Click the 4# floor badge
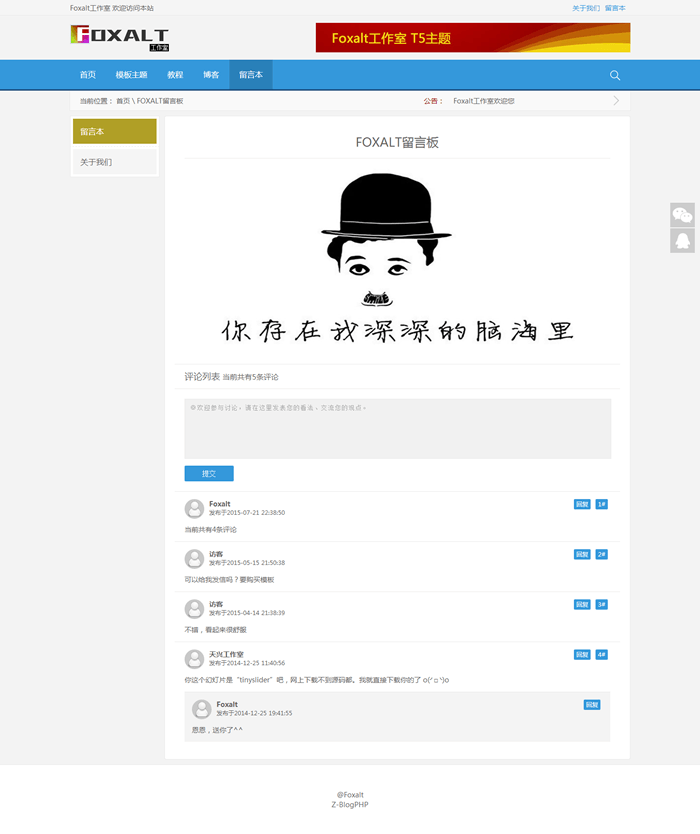This screenshot has width=700, height=834. (602, 654)
